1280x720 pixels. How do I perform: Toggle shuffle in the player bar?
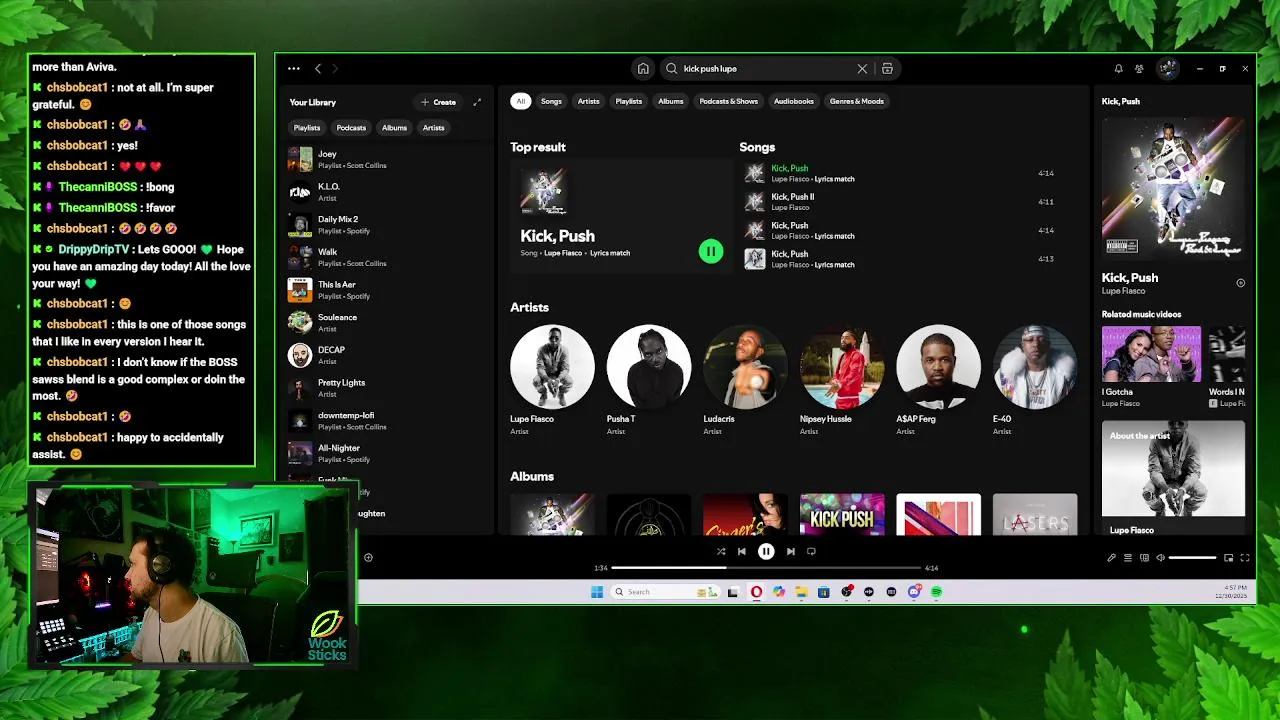click(x=721, y=551)
